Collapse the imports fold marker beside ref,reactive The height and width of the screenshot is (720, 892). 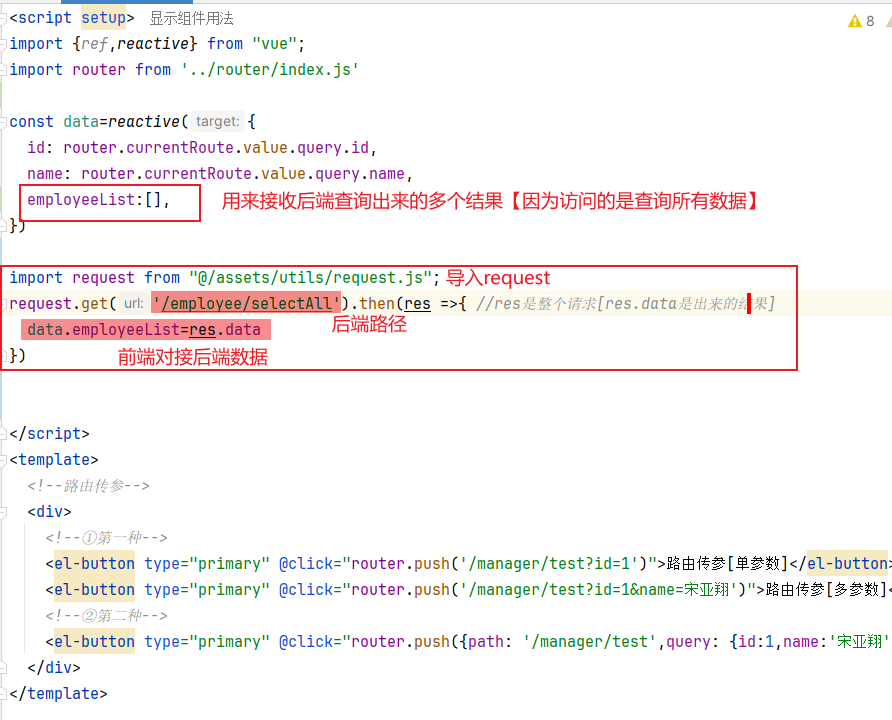click(x=3, y=44)
